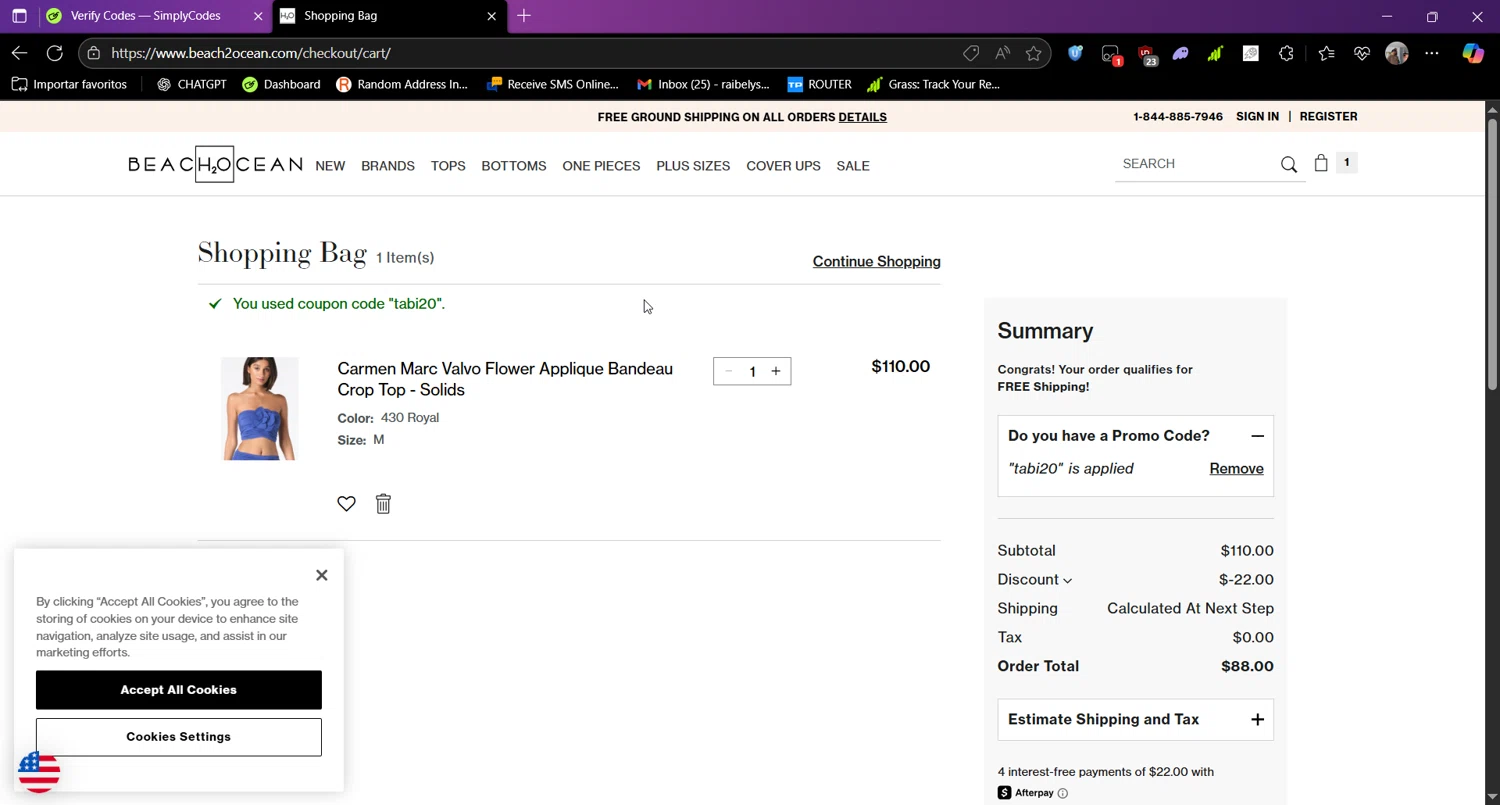The width and height of the screenshot is (1500, 805).
Task: Click the address bar URL
Action: 251,53
